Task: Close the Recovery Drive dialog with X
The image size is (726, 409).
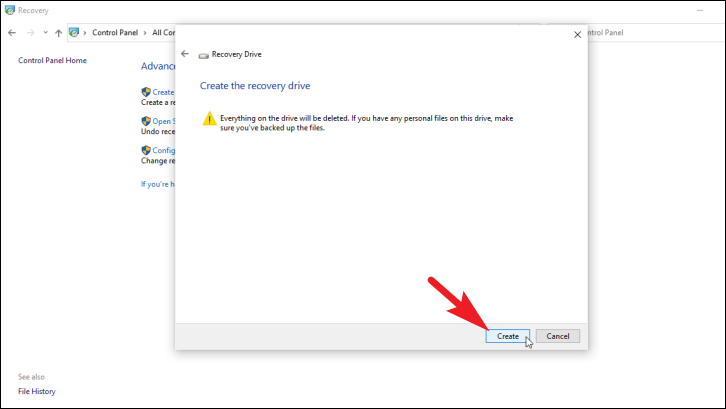Action: pos(577,35)
